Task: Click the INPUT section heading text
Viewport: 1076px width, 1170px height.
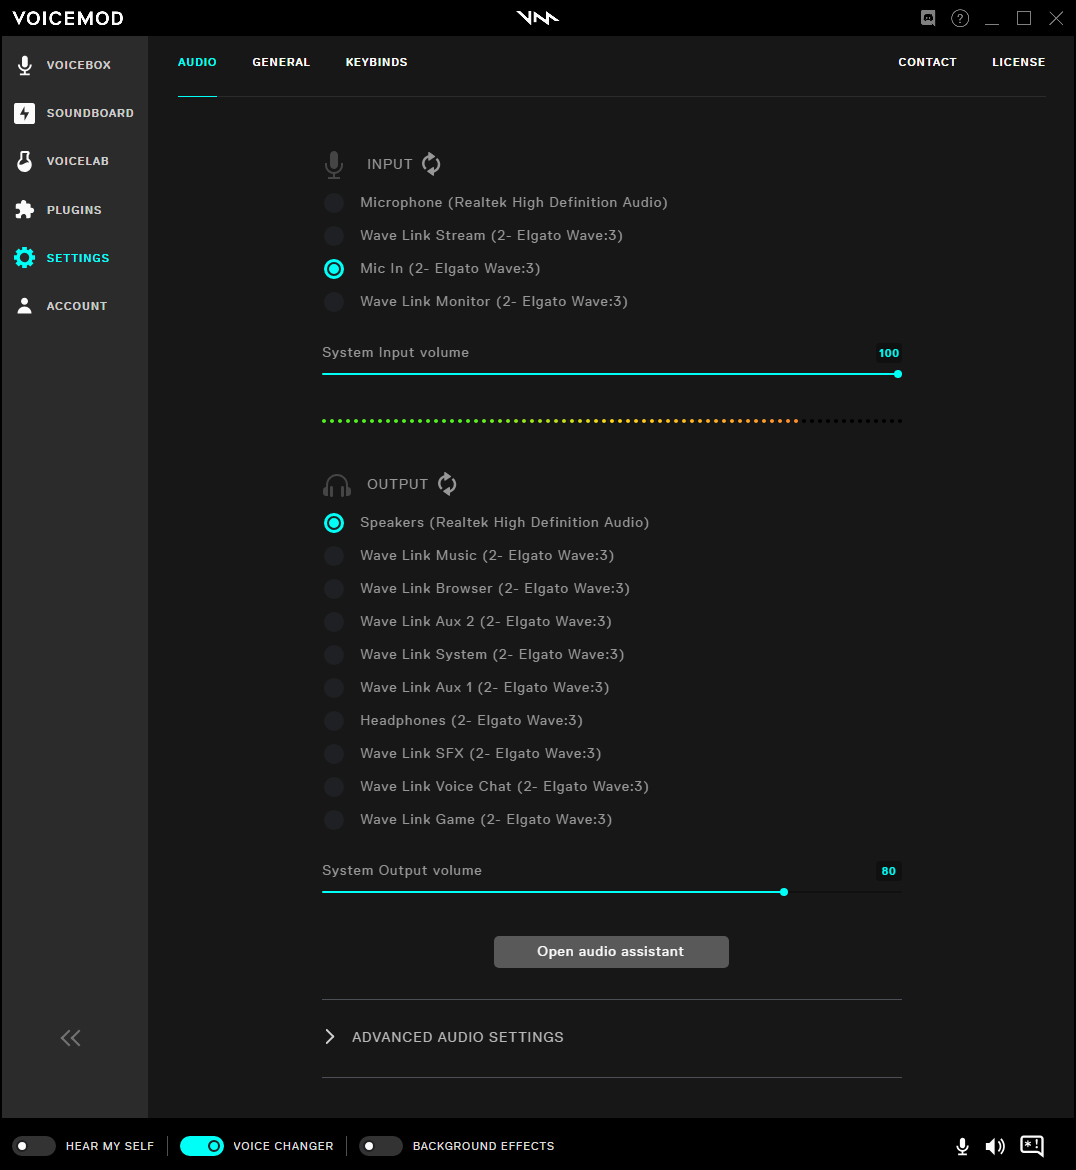Action: click(x=390, y=164)
